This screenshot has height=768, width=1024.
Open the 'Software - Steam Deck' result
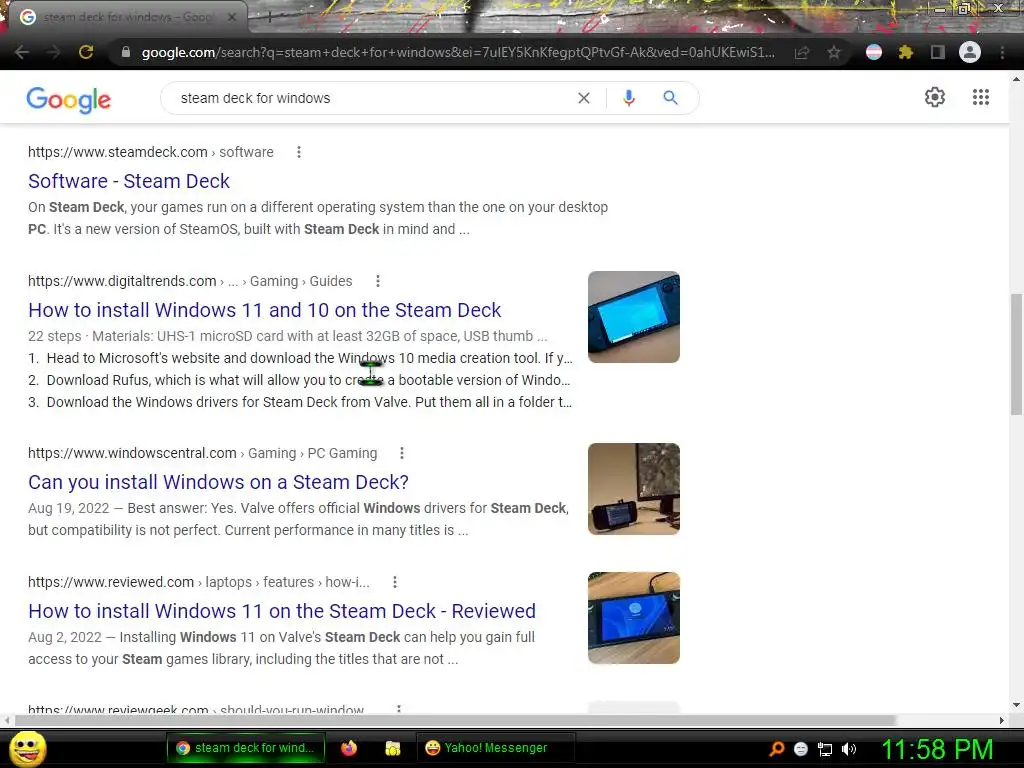pyautogui.click(x=129, y=181)
